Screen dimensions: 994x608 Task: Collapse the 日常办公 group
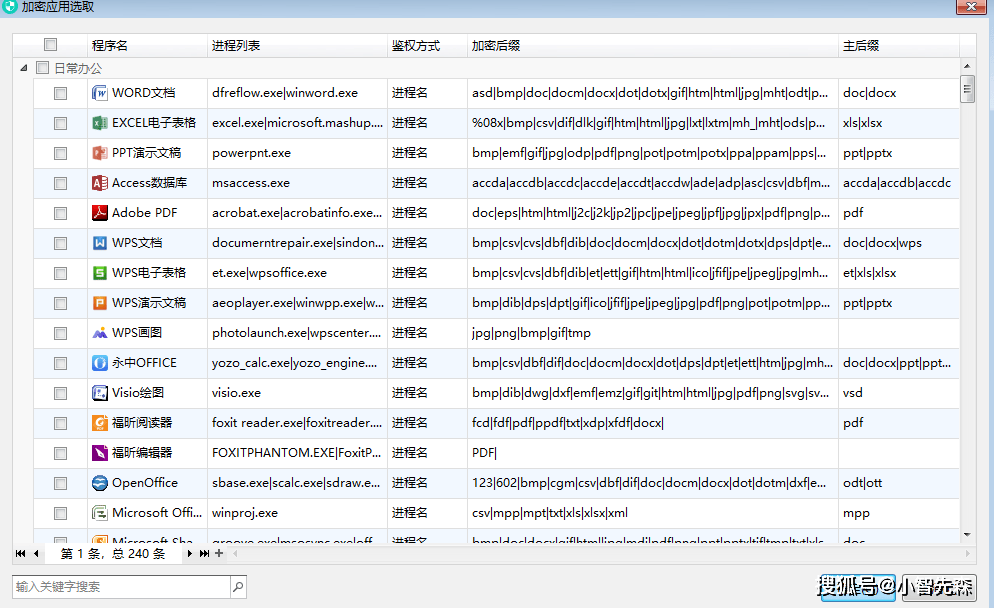point(23,67)
